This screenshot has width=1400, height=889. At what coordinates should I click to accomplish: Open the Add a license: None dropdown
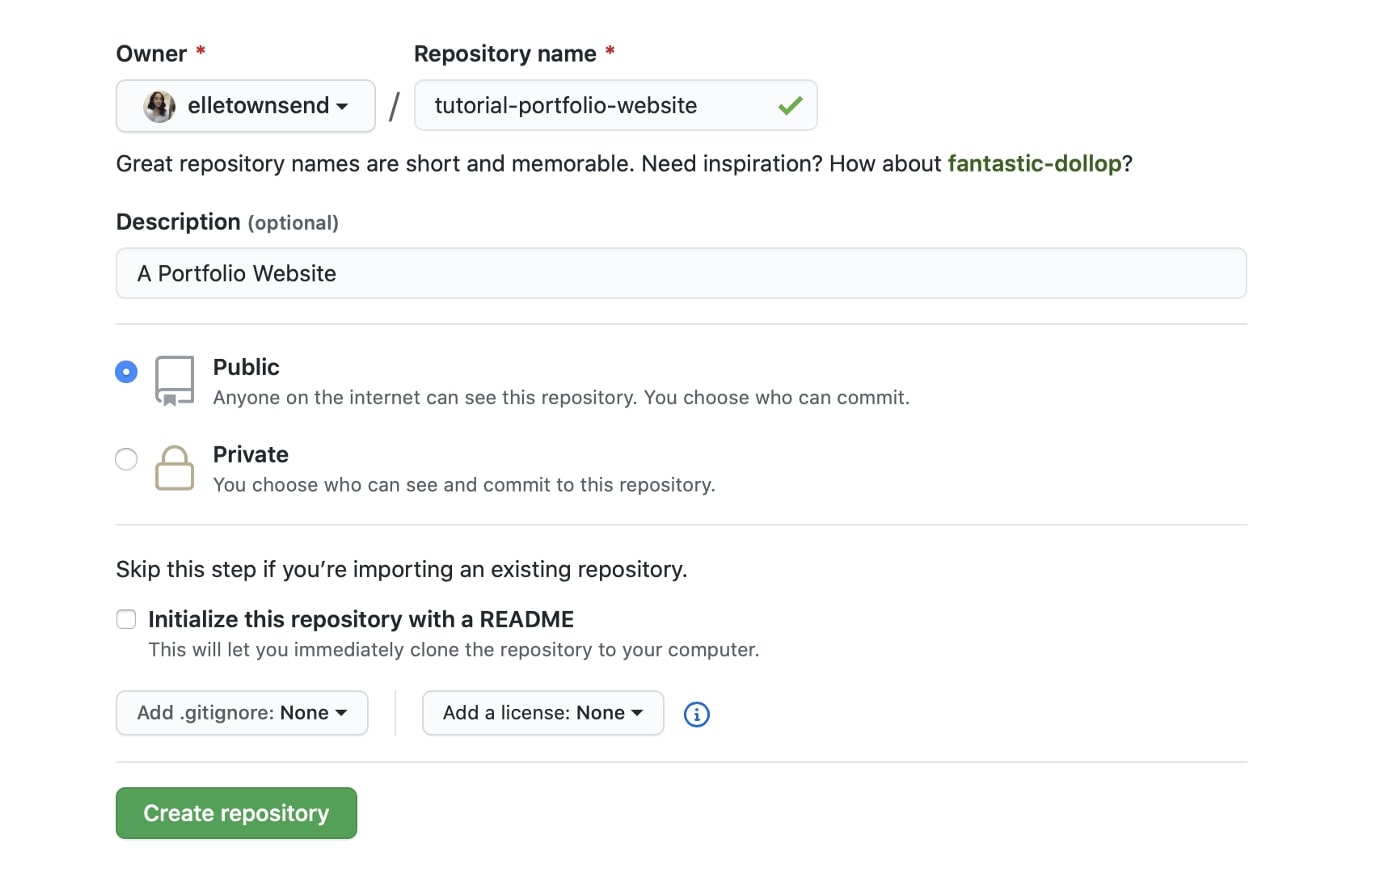(542, 713)
